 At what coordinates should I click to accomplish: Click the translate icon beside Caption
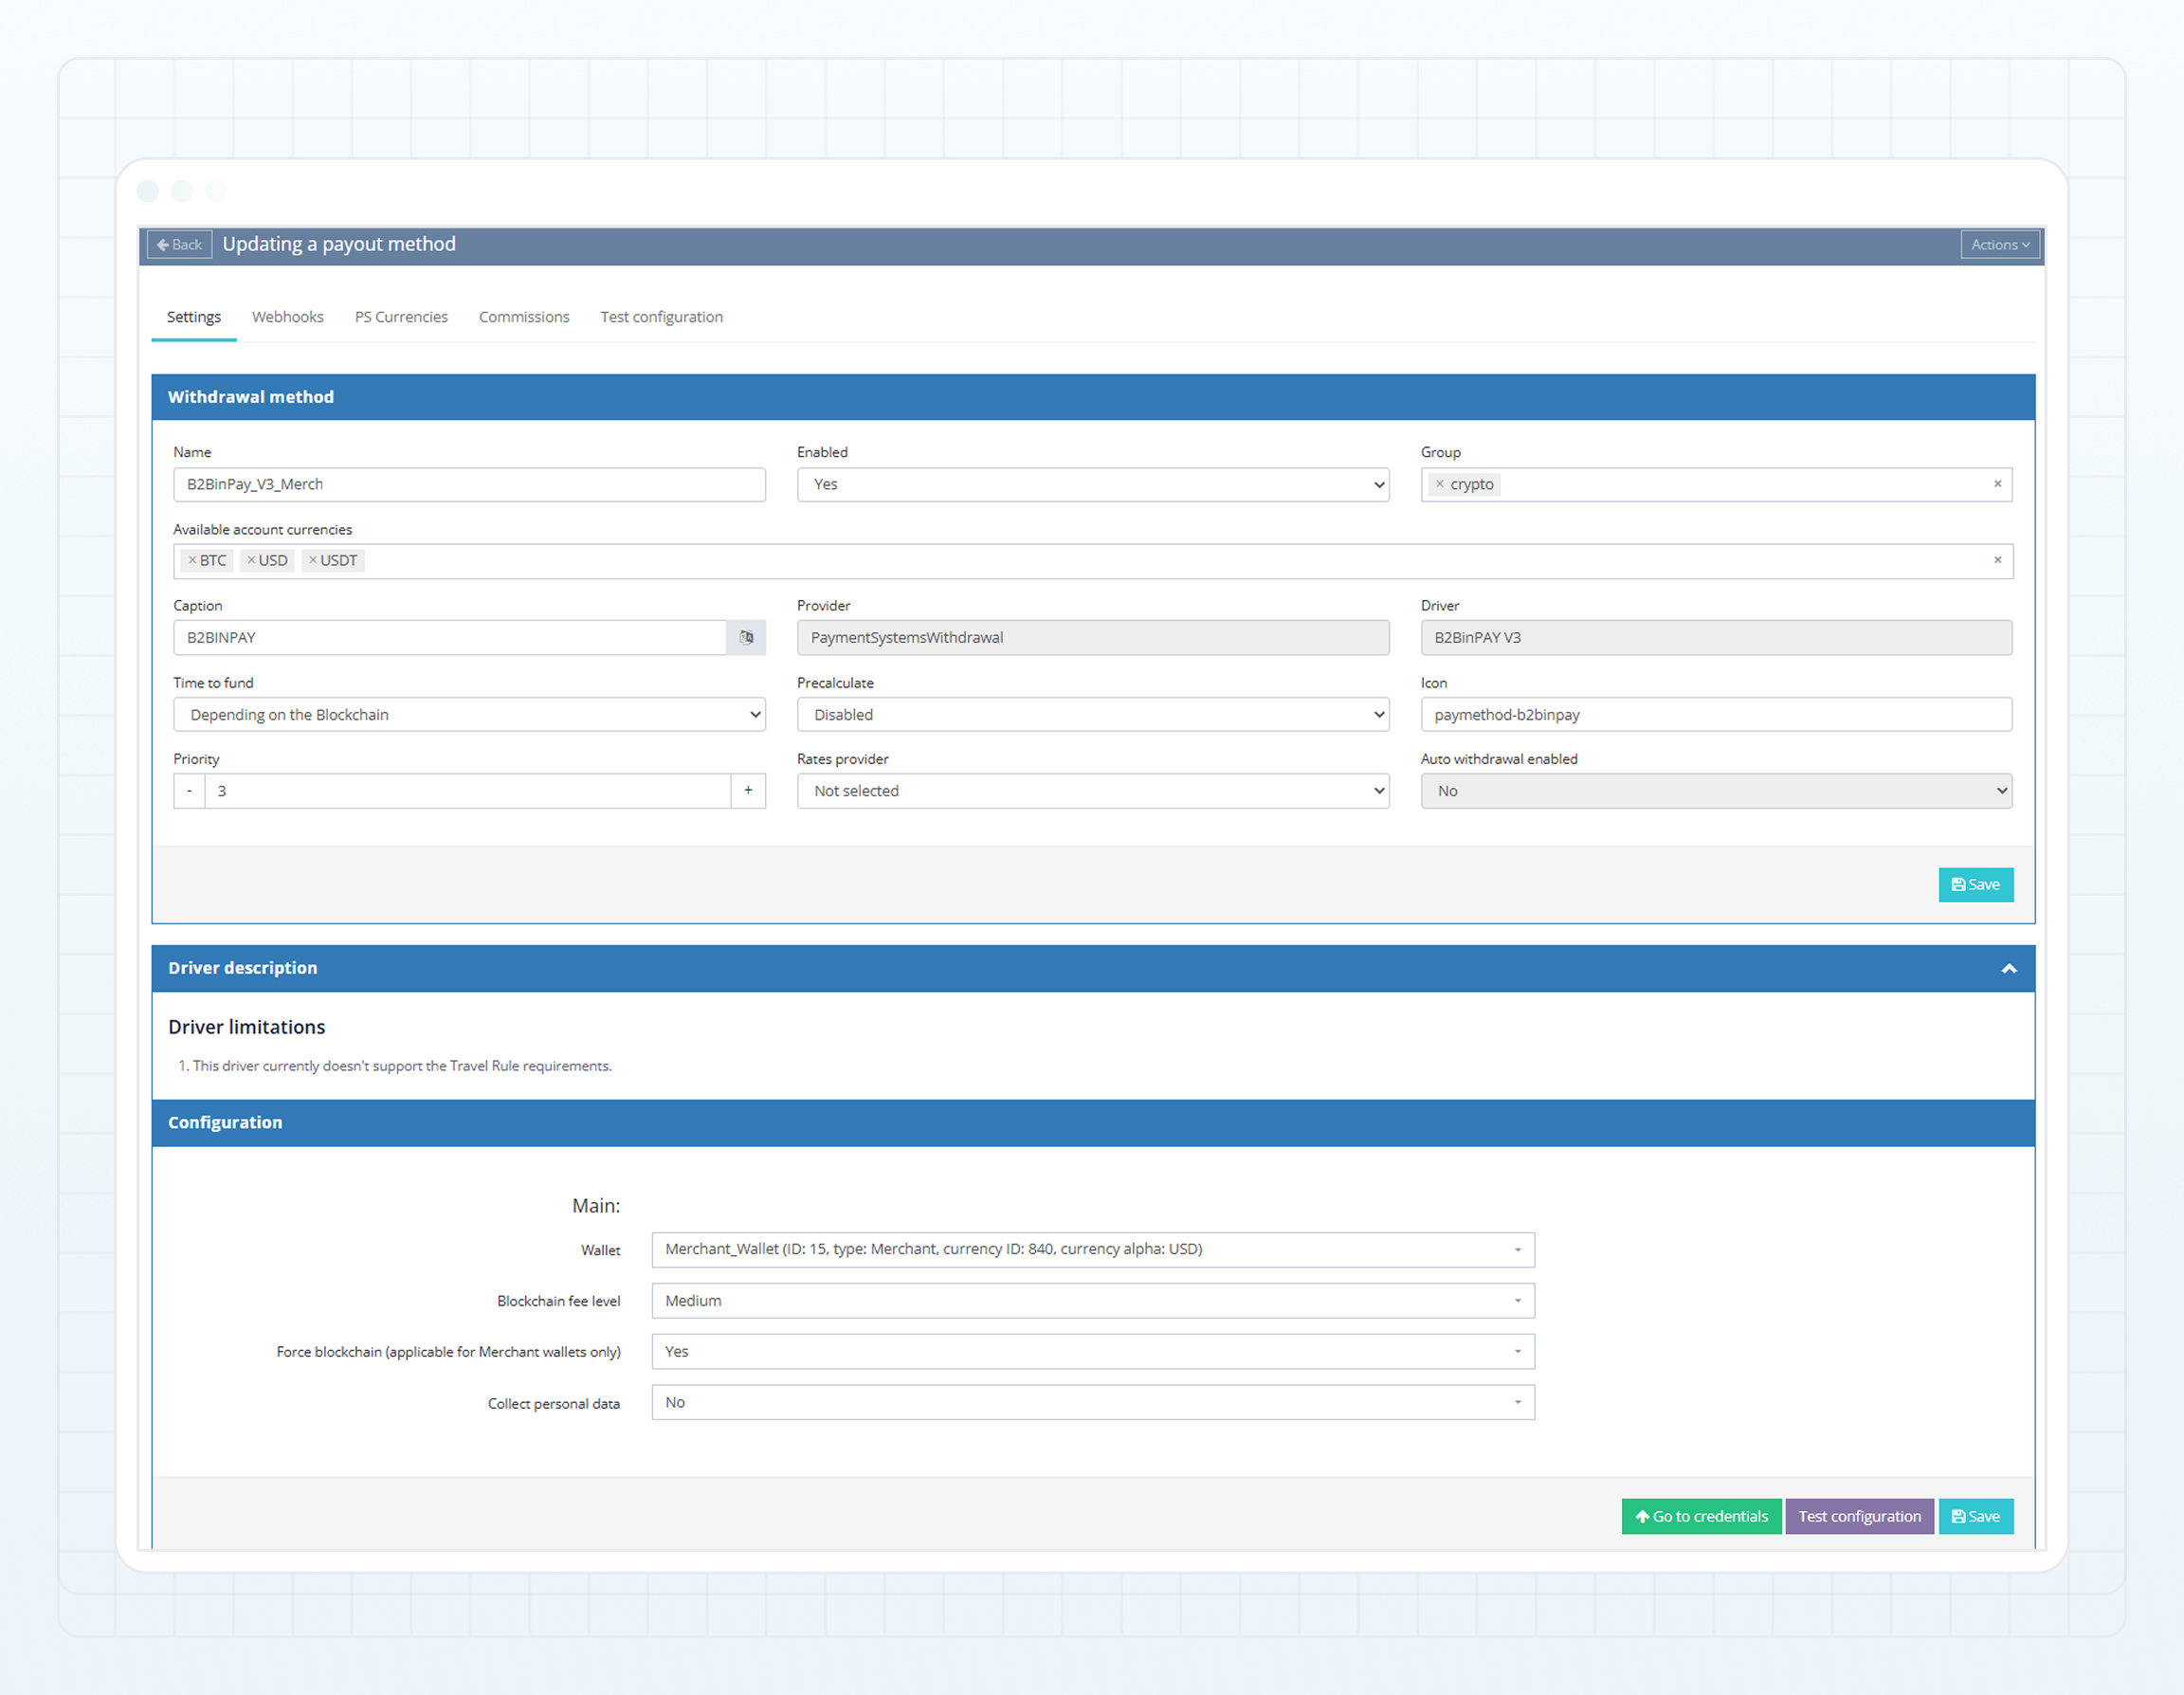click(746, 638)
